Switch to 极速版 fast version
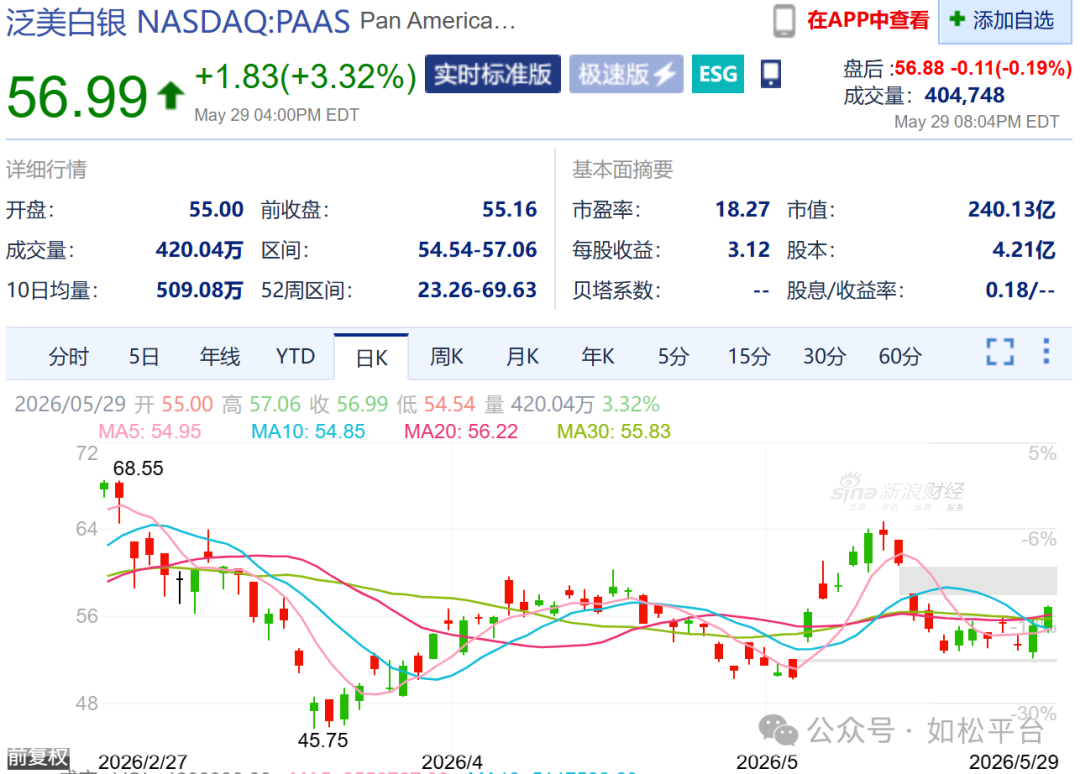This screenshot has height=774, width=1080. (x=625, y=74)
